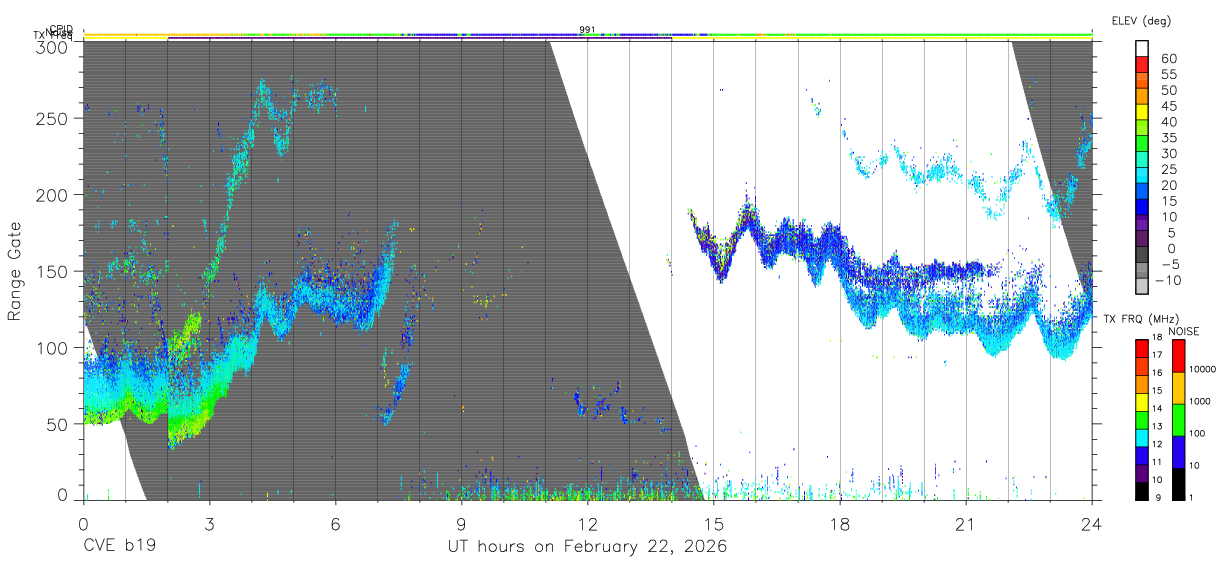This screenshot has width=1228, height=567.
Task: Click the 'ELEV (deg)' colorbar title
Action: point(1141,20)
